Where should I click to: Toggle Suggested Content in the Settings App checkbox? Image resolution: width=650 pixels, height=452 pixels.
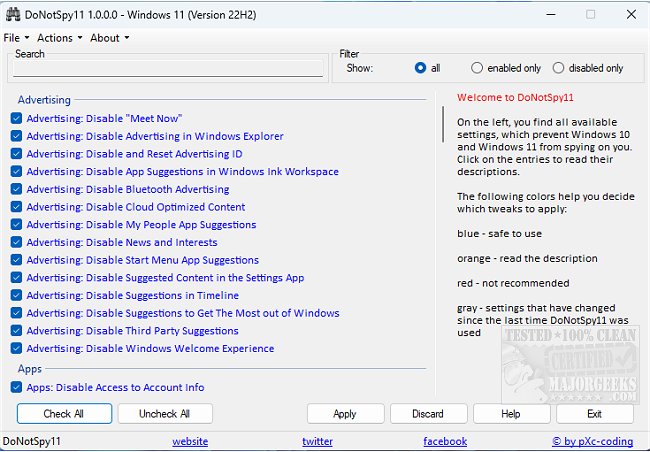point(17,278)
